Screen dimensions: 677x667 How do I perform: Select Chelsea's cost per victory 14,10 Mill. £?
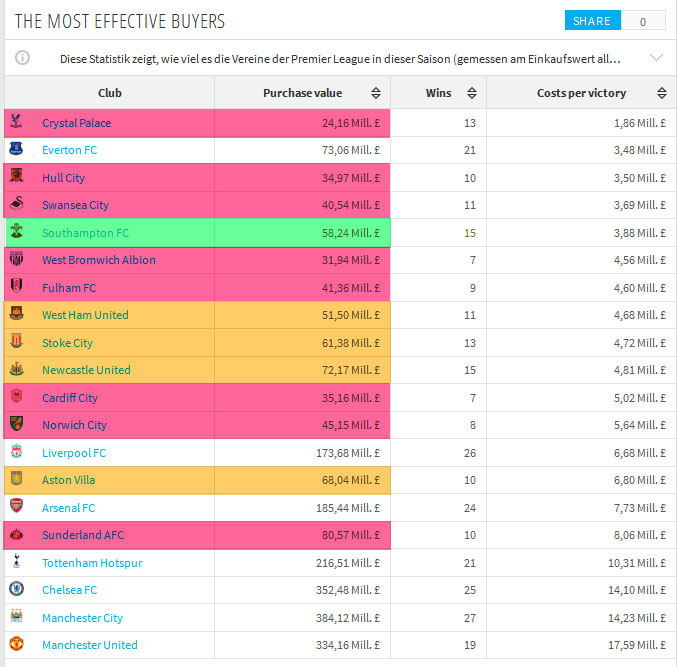pos(637,590)
